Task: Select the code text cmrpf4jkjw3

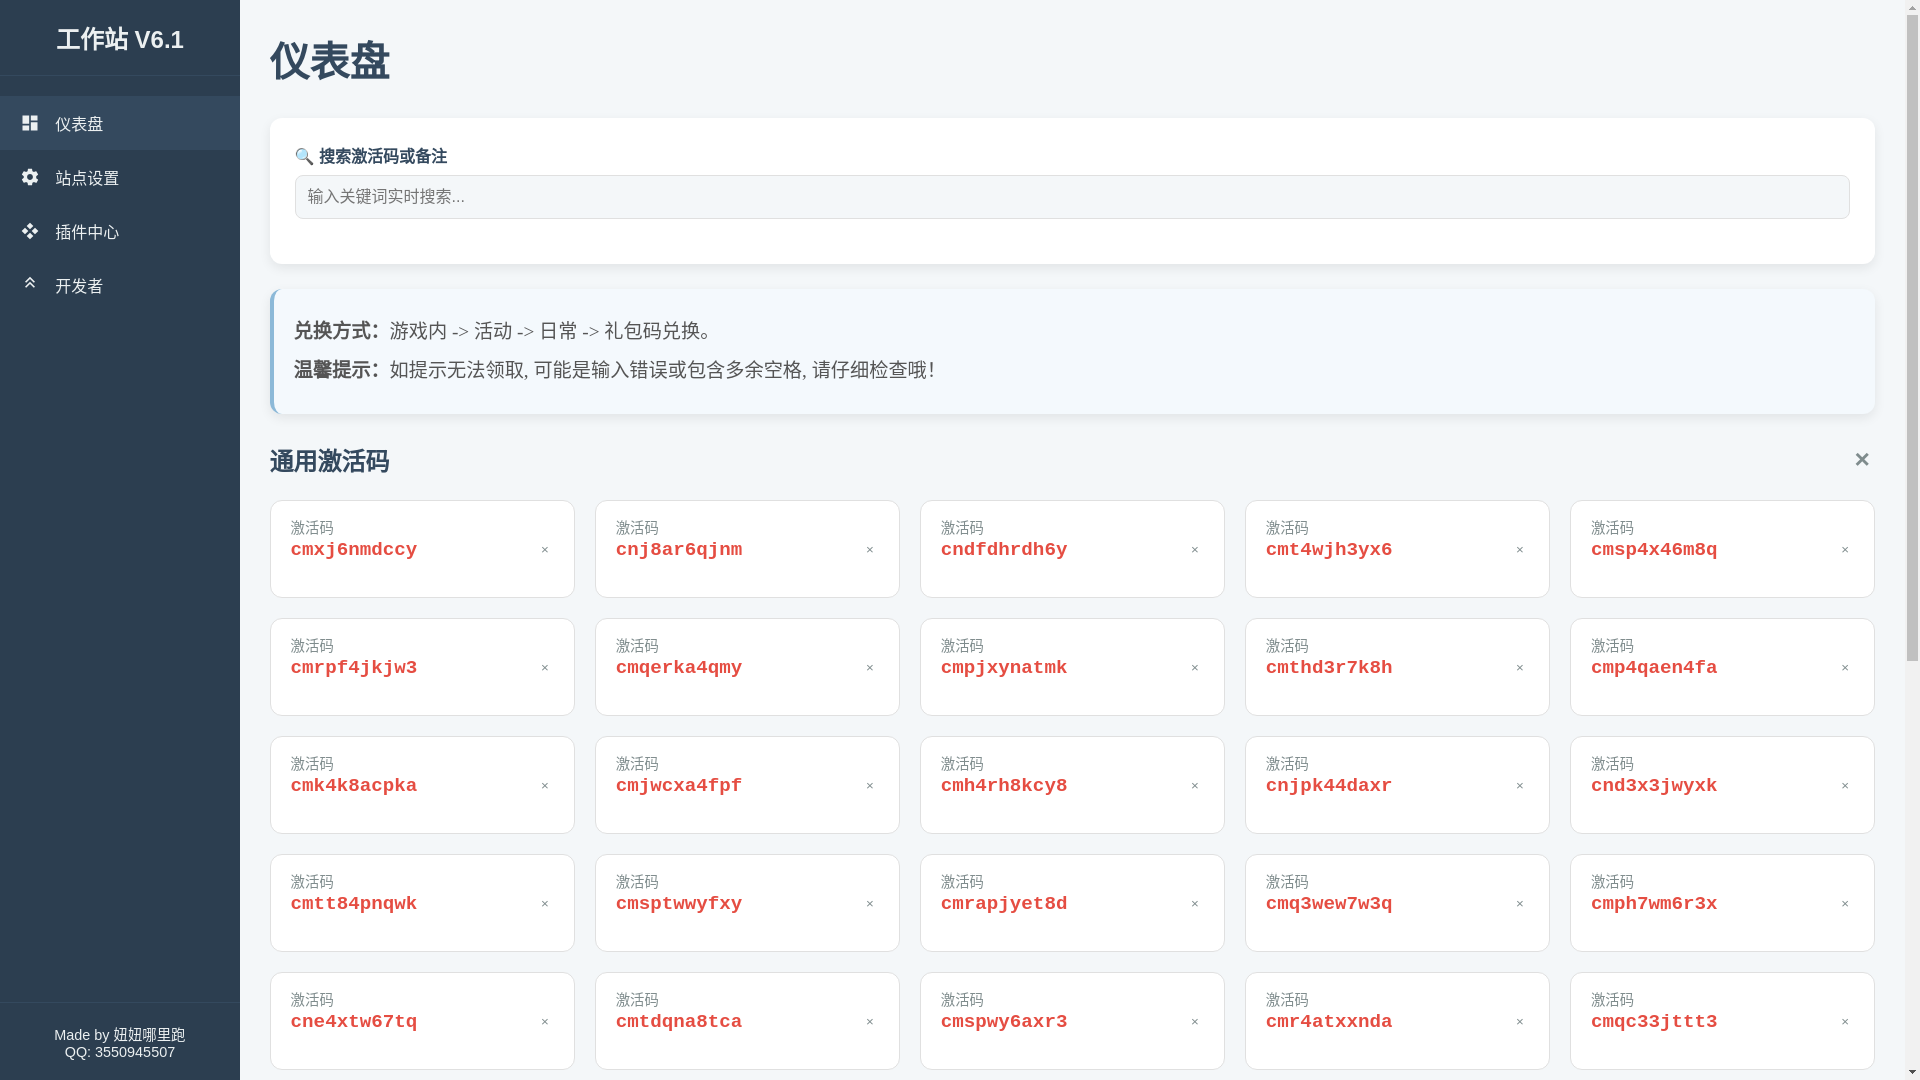Action: pyautogui.click(x=354, y=668)
